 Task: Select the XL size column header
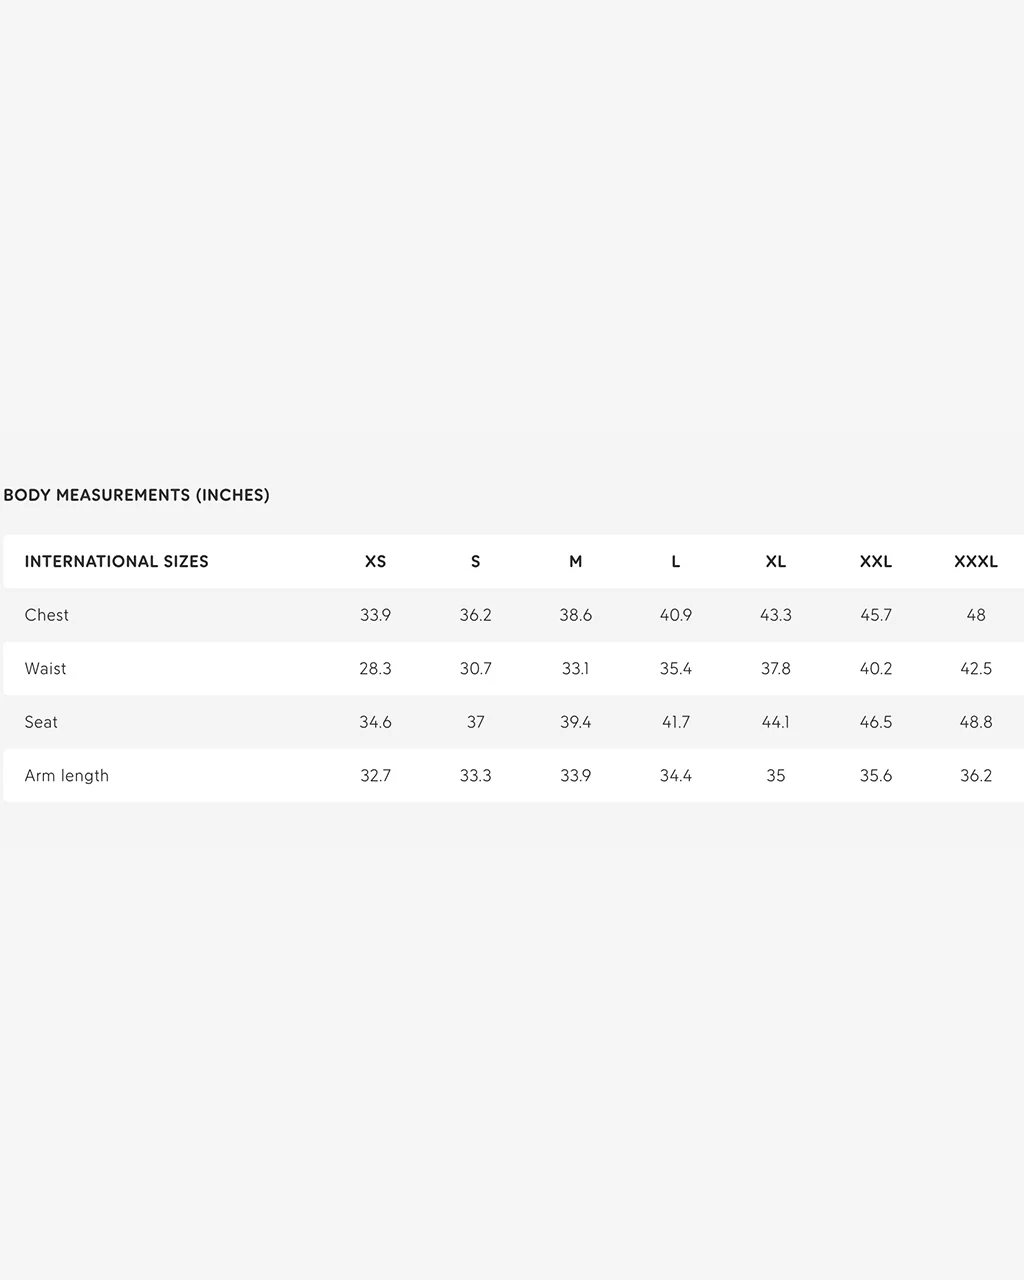pos(776,561)
